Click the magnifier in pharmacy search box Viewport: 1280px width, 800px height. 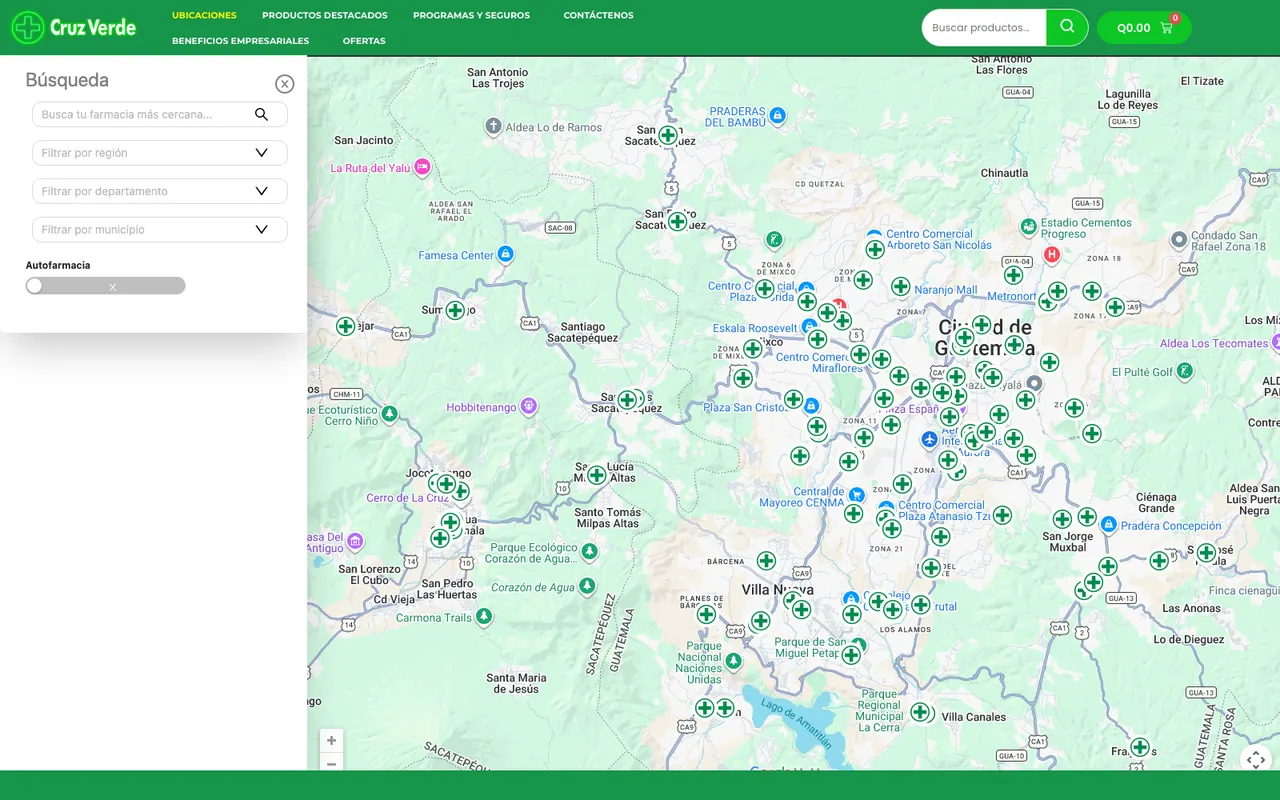point(261,114)
